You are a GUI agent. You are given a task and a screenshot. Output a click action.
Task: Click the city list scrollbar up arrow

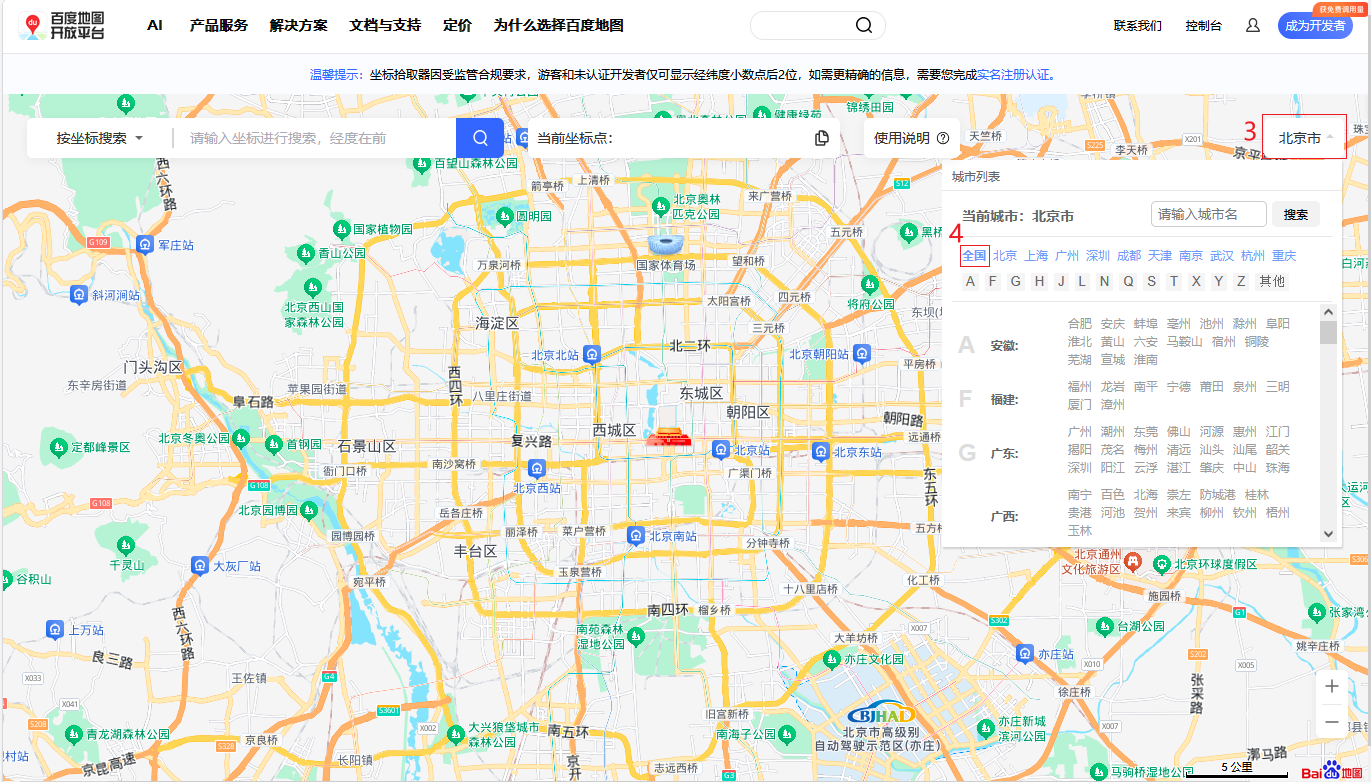pos(1328,312)
